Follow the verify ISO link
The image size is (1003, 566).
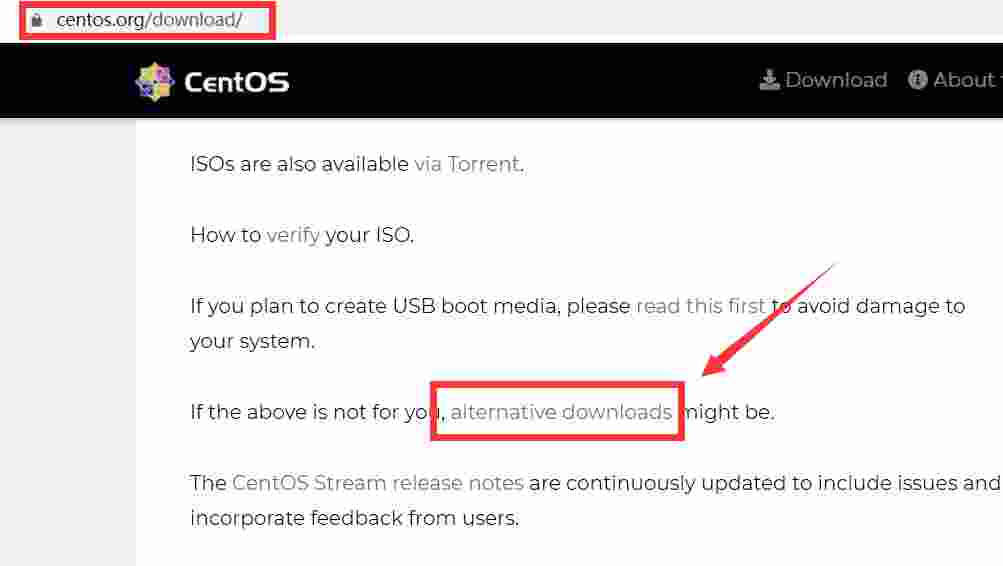click(293, 235)
